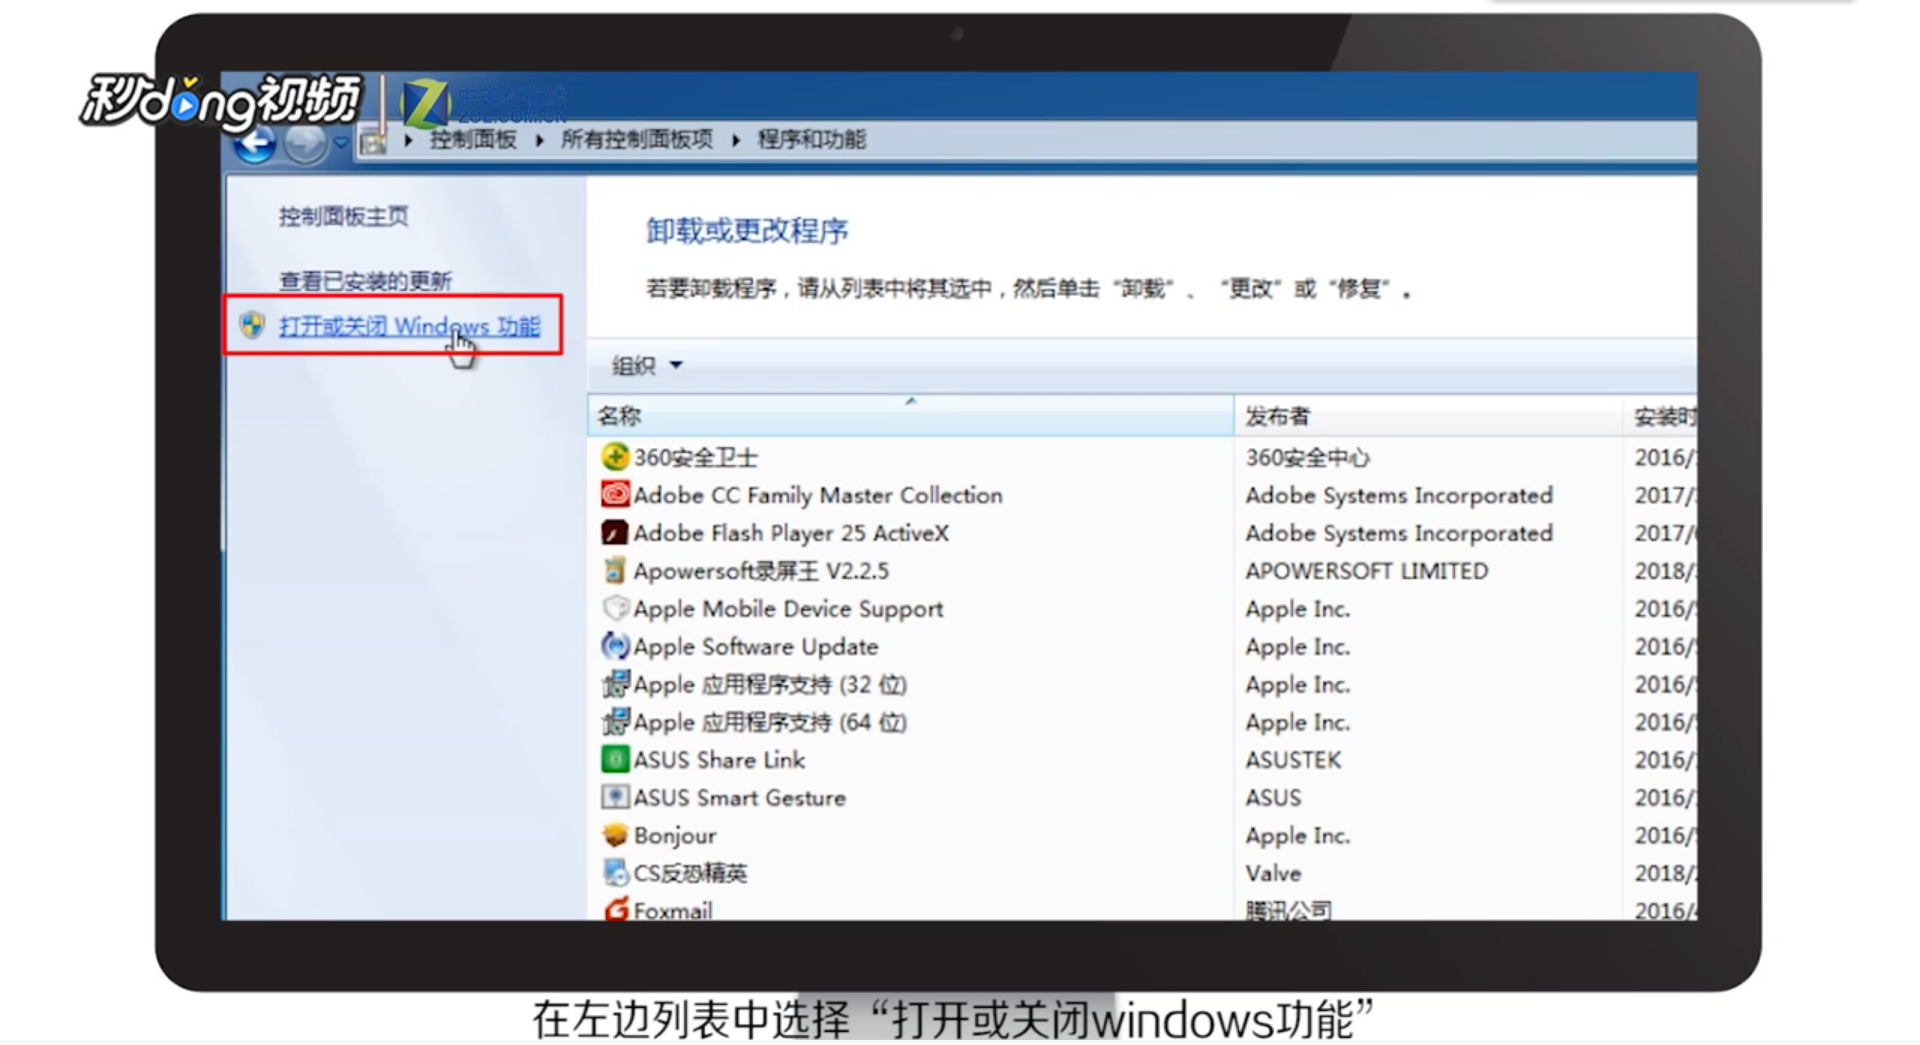Expand arrow before 所有控制面板项 breadcrumb
Image resolution: width=1920 pixels, height=1045 pixels.
pos(539,140)
